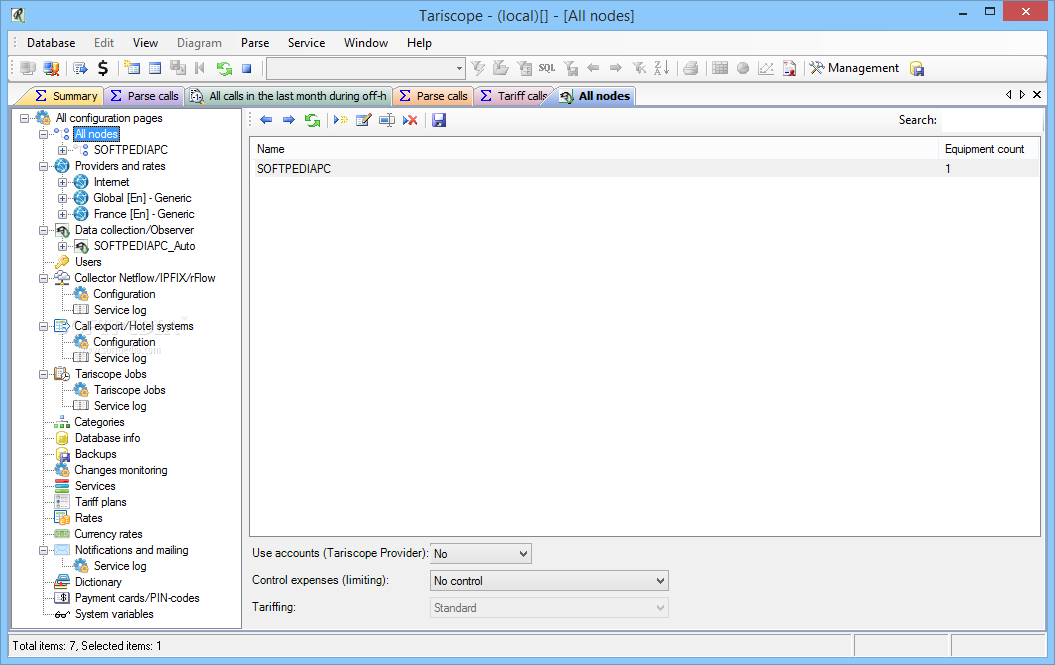Click the Search input field
This screenshot has width=1055, height=665.
[x=989, y=120]
